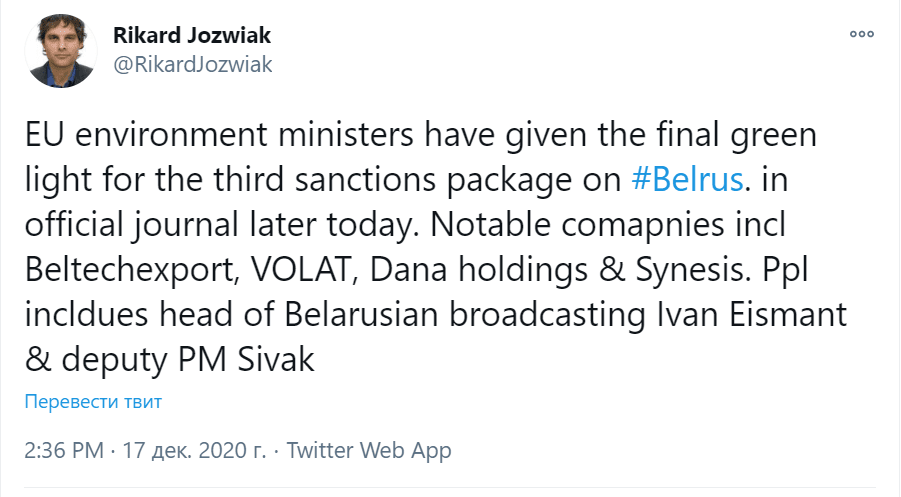The image size is (901, 497).
Task: Open the three-dot more options menu
Action: [x=861, y=35]
